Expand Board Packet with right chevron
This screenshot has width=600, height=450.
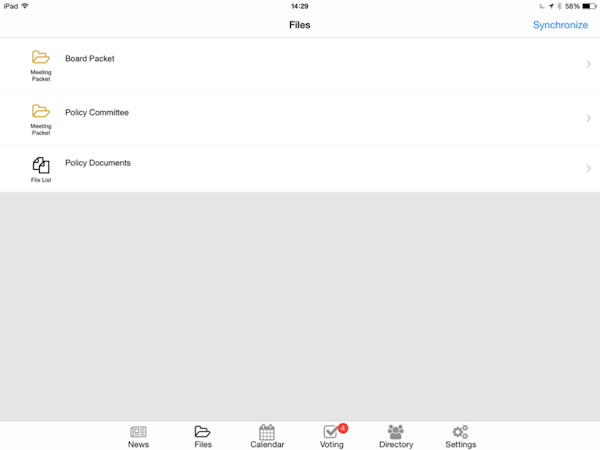coord(589,64)
